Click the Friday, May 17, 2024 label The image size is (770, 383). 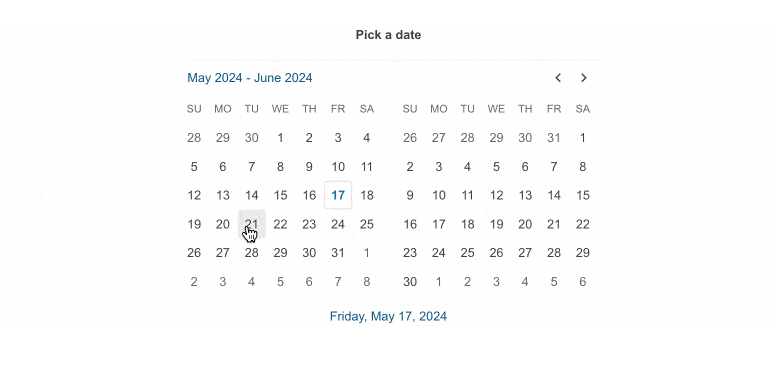tap(388, 316)
